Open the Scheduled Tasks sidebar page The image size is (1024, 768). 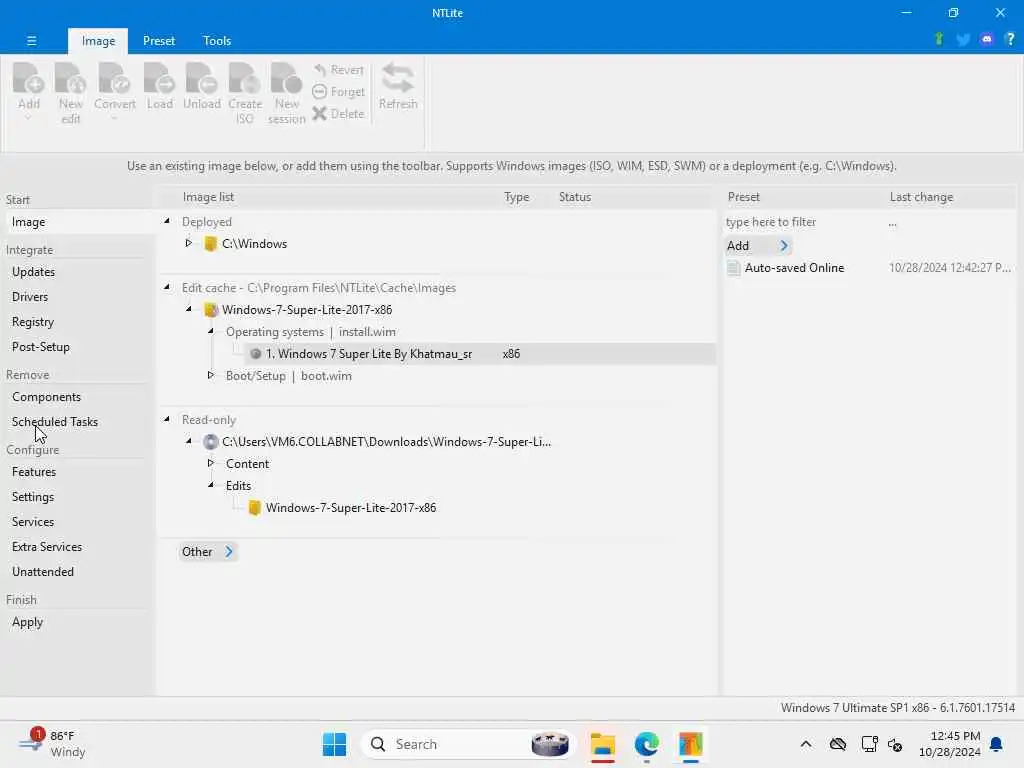[55, 422]
